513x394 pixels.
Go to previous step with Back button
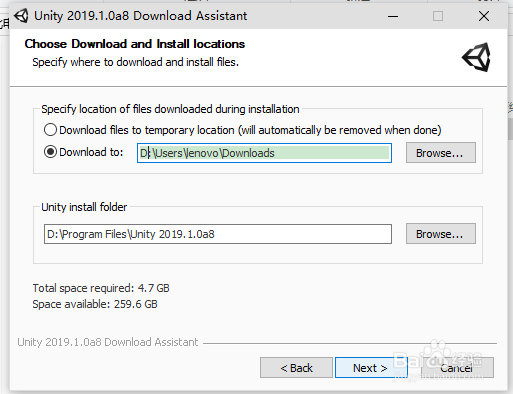pos(296,368)
